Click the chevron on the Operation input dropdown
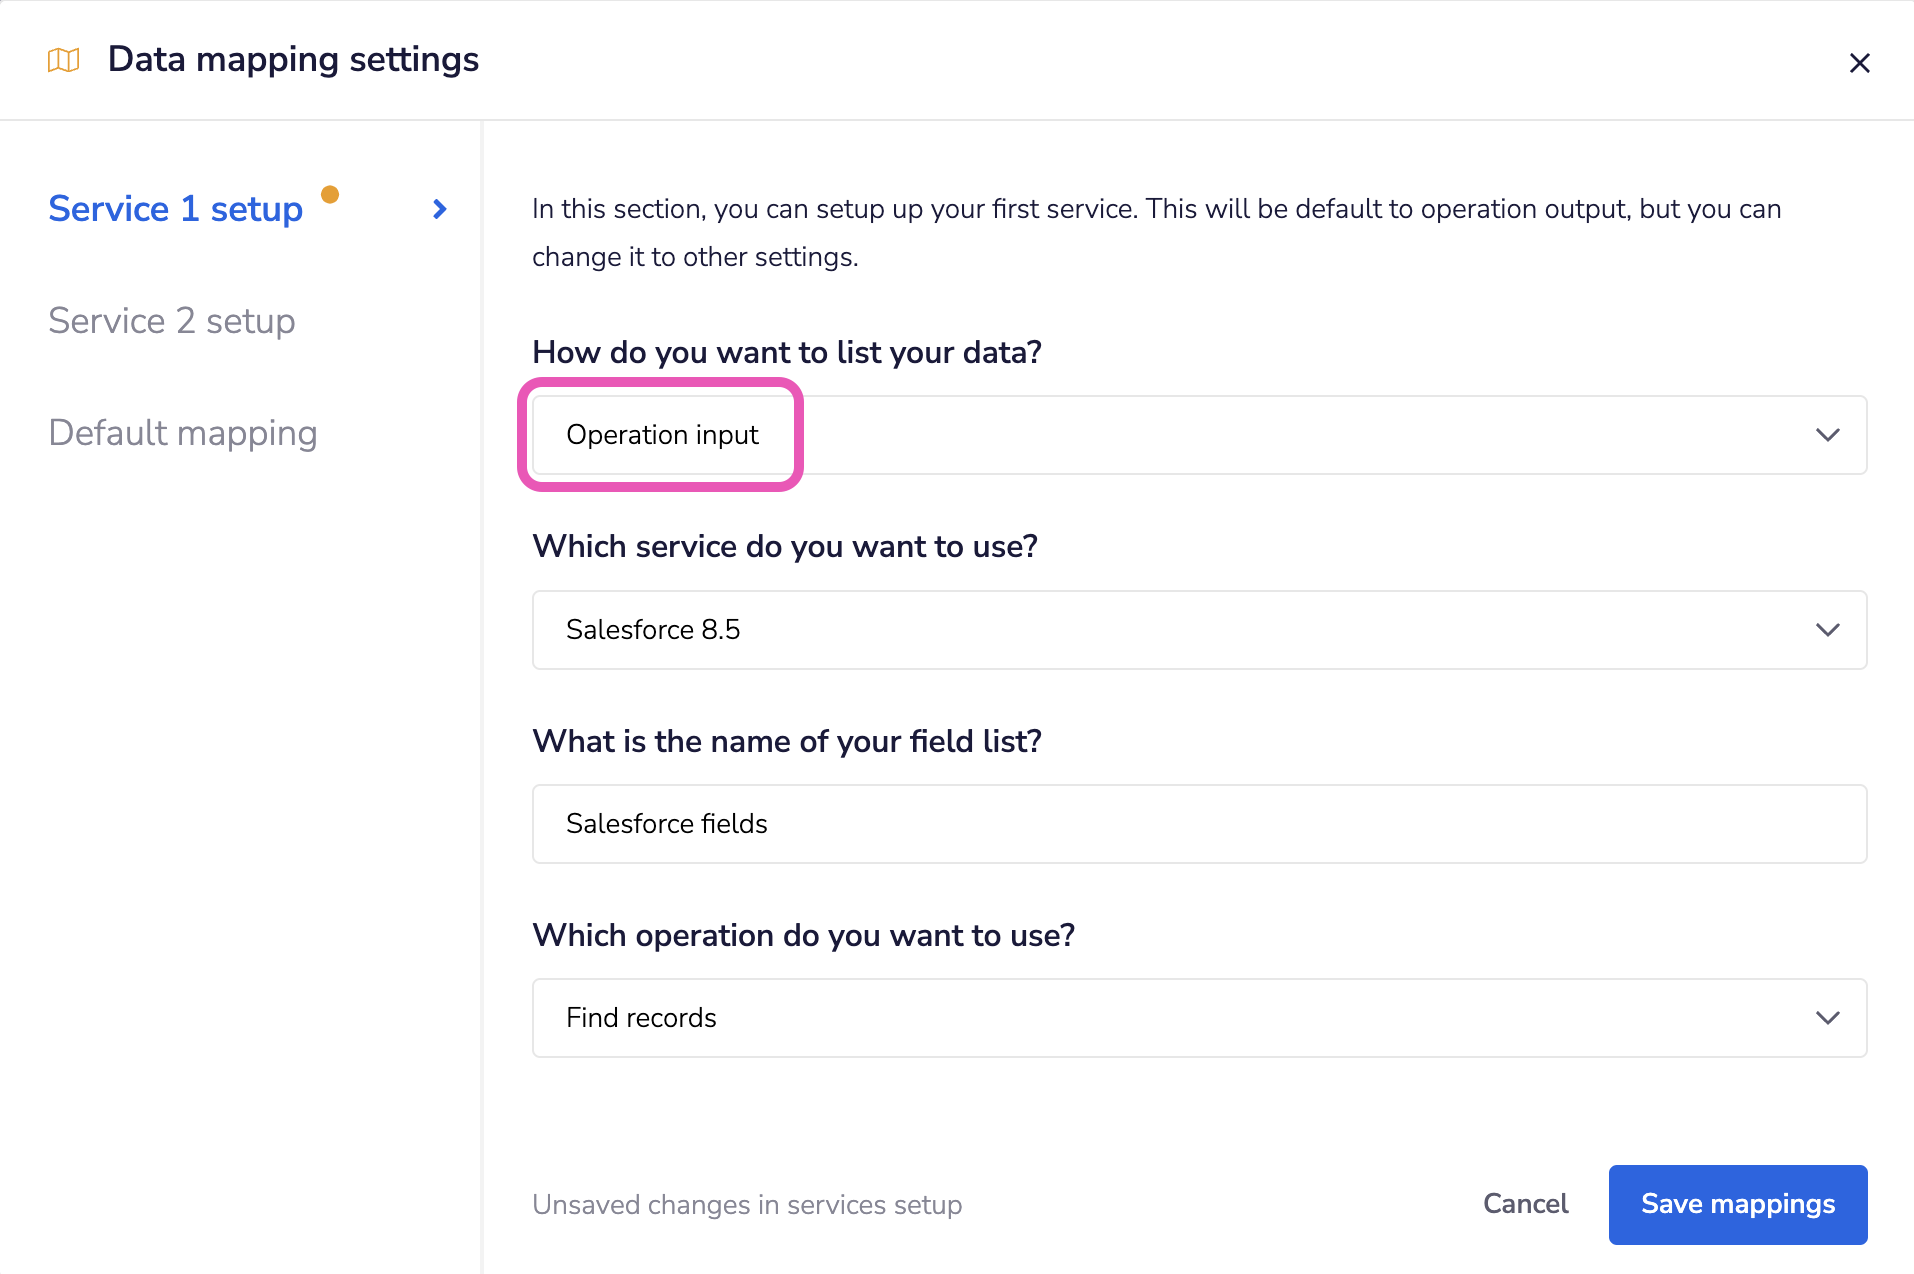The width and height of the screenshot is (1914, 1274). 1827,435
